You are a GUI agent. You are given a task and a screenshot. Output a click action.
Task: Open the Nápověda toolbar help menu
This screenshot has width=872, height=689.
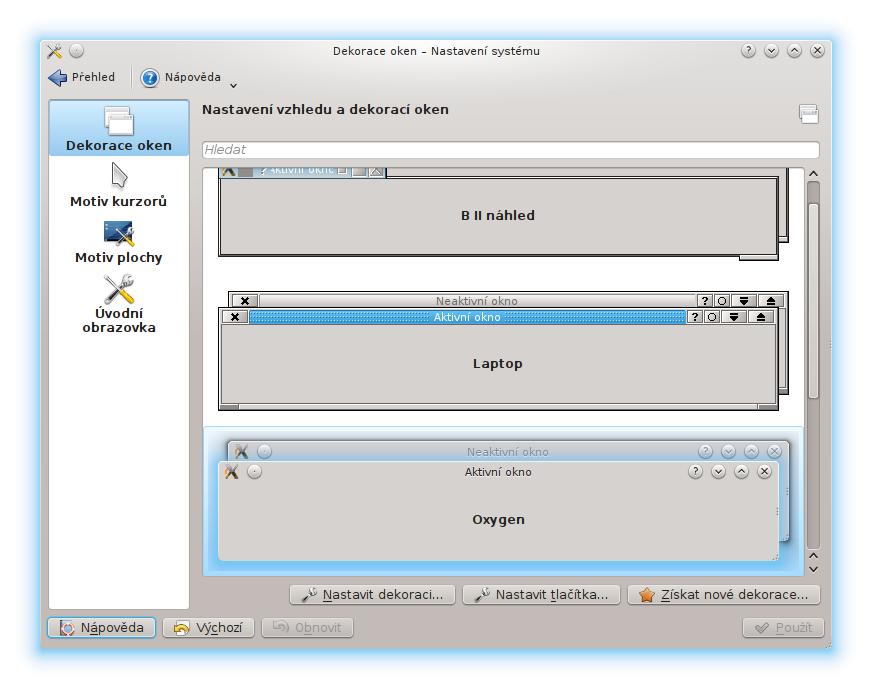pos(181,78)
